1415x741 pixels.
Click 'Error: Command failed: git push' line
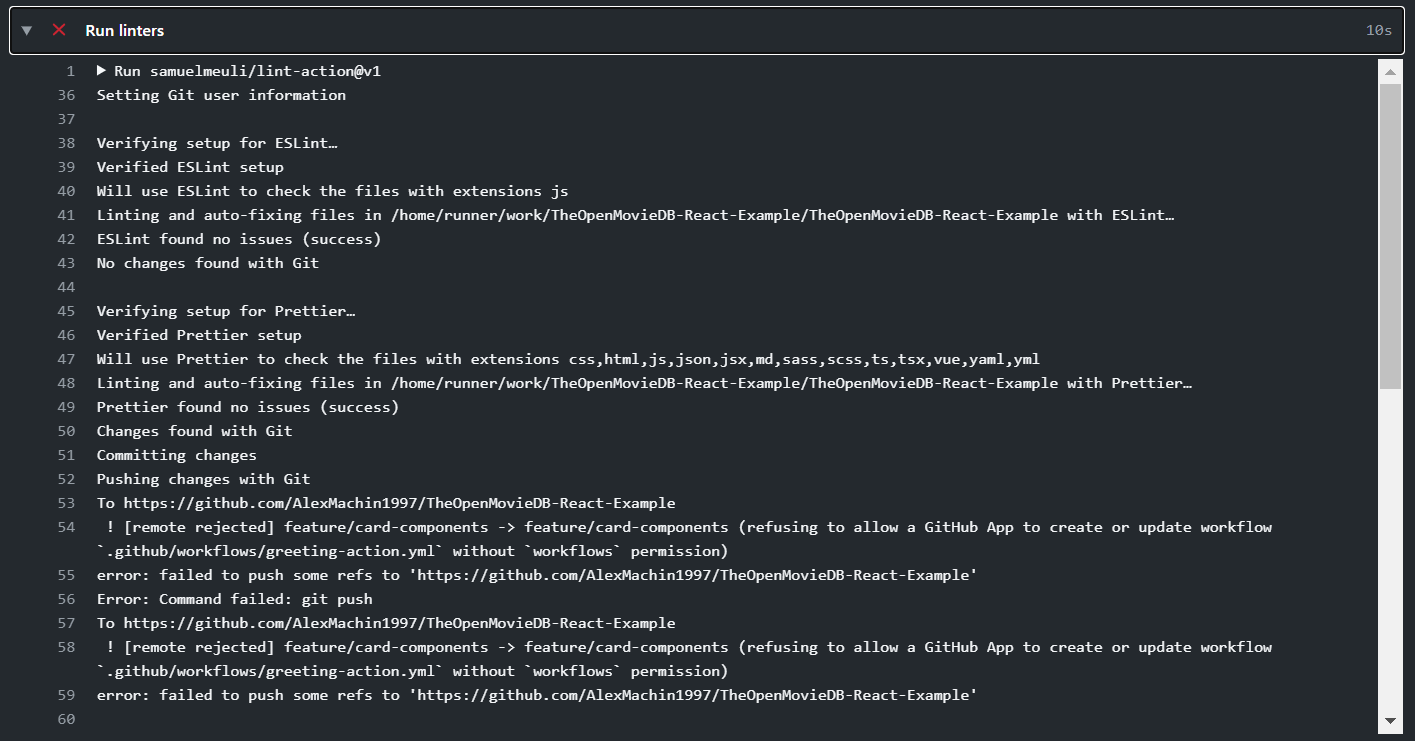tap(235, 599)
